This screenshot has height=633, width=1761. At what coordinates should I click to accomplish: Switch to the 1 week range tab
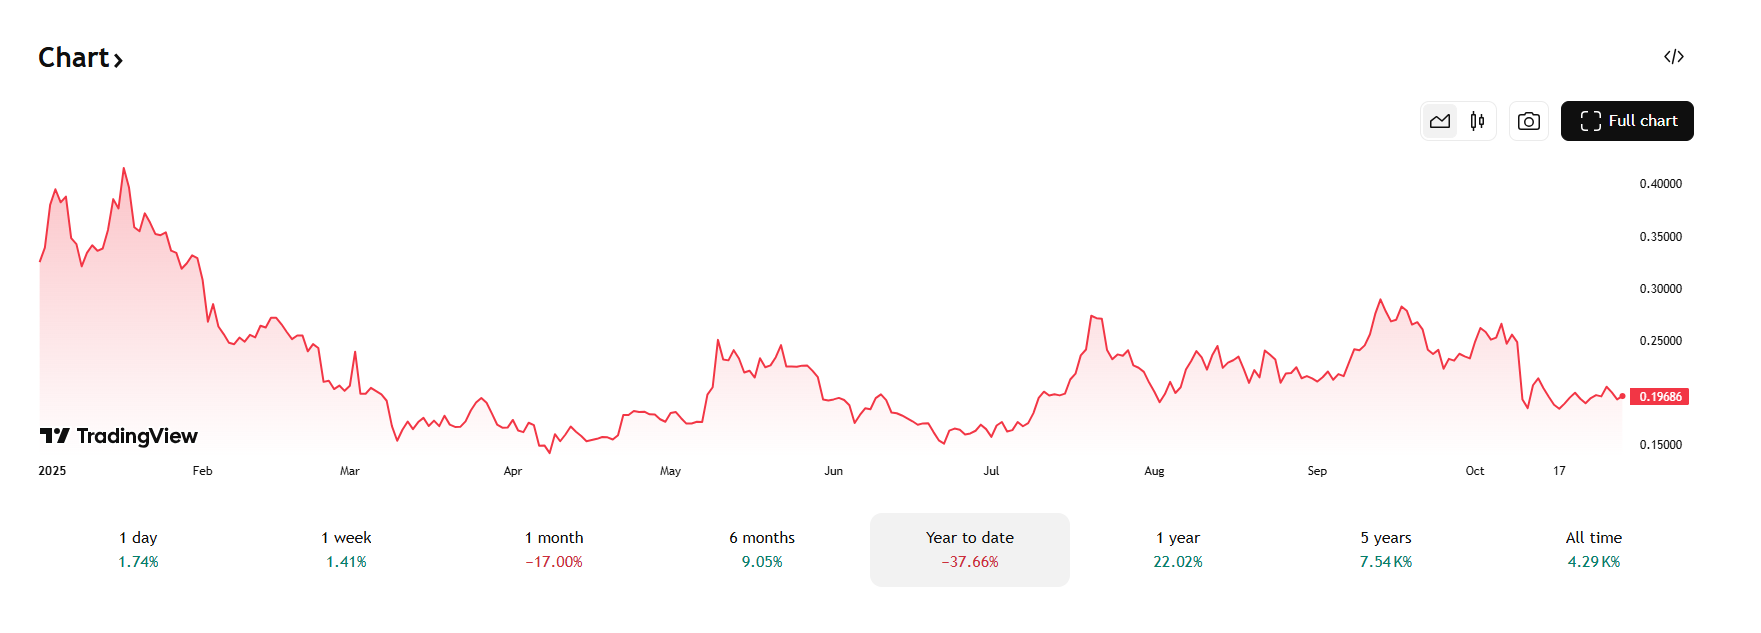[345, 549]
